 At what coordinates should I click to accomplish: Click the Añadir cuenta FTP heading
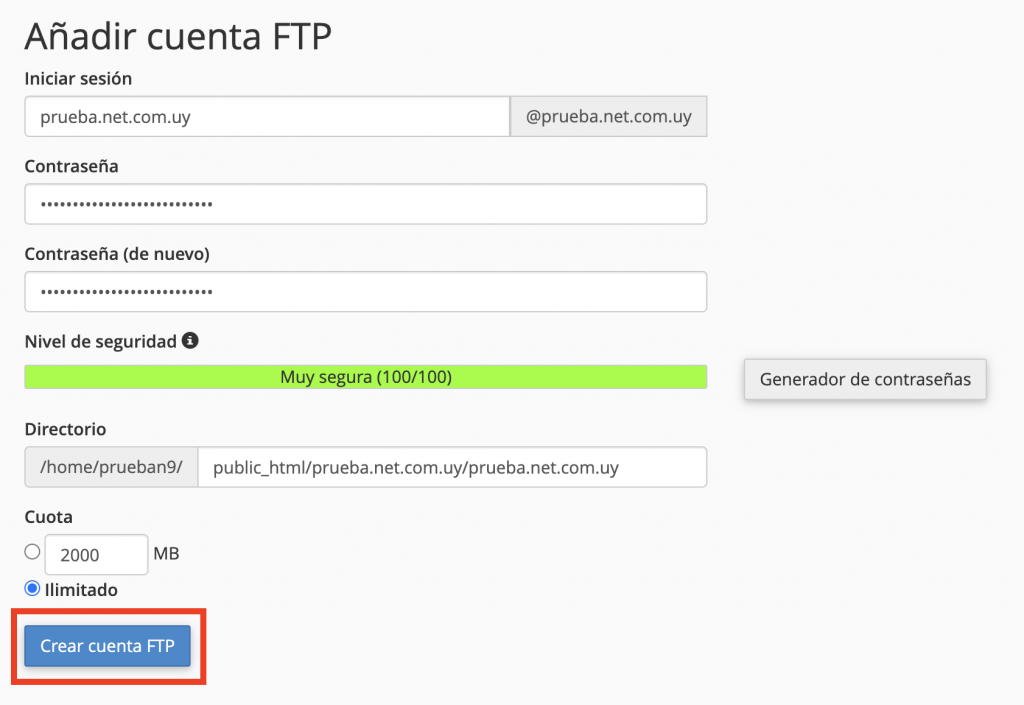pos(178,36)
